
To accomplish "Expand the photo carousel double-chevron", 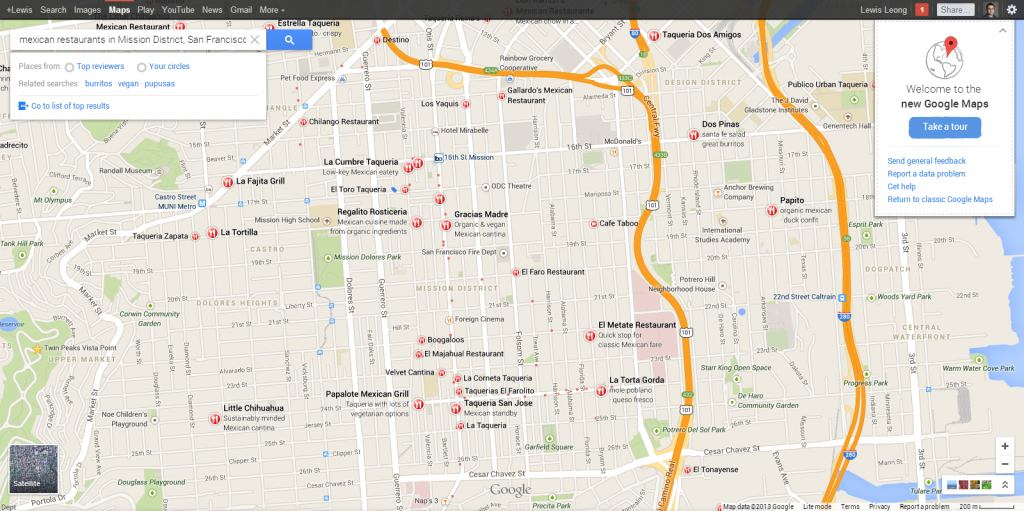I will point(1005,485).
